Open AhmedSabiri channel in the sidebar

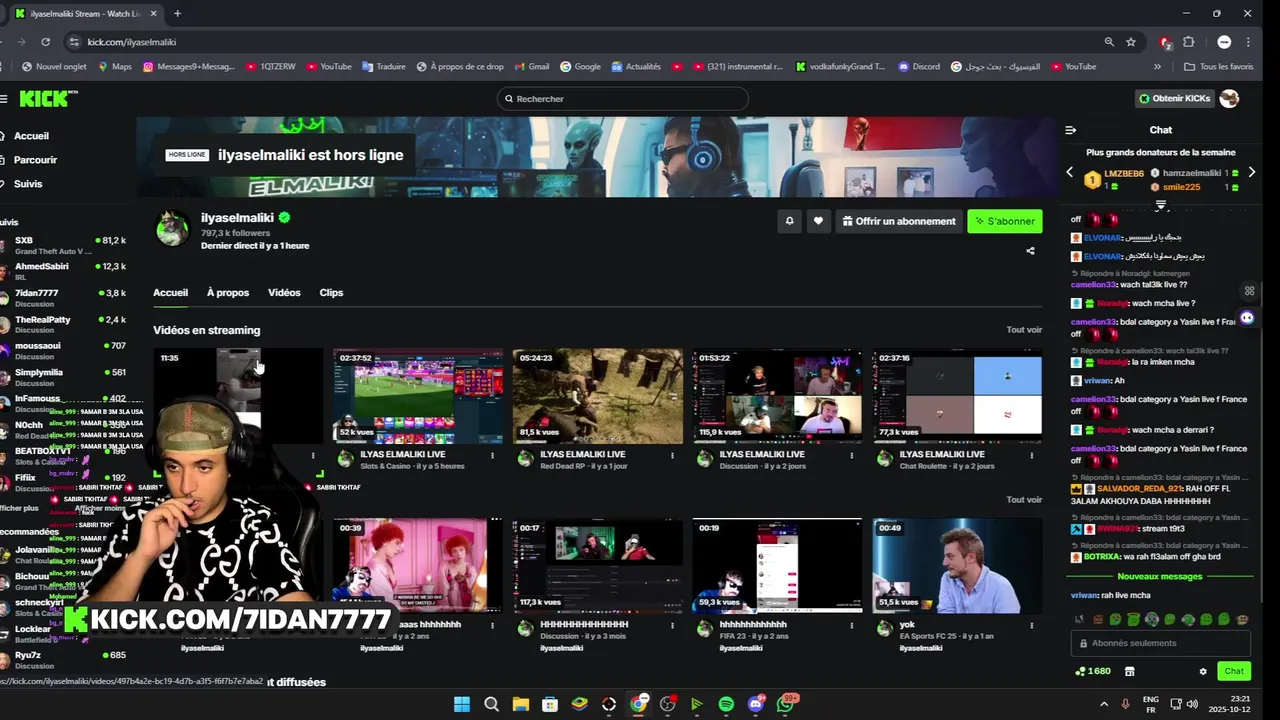(65, 271)
